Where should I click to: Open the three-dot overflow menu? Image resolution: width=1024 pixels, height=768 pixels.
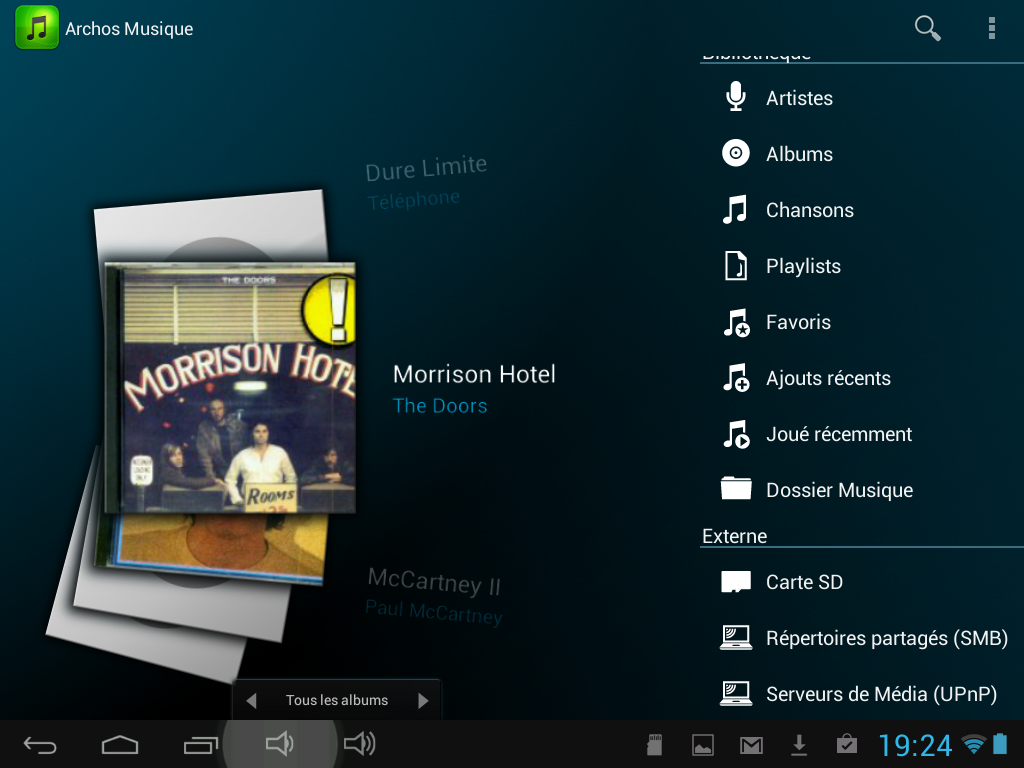tap(991, 28)
